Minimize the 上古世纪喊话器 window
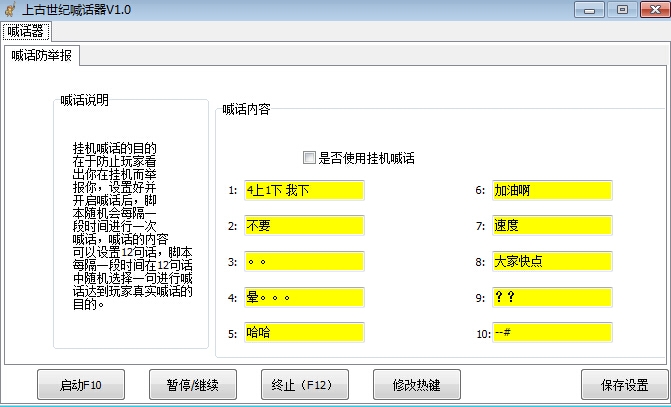Image resolution: width=671 pixels, height=407 pixels. tap(589, 9)
